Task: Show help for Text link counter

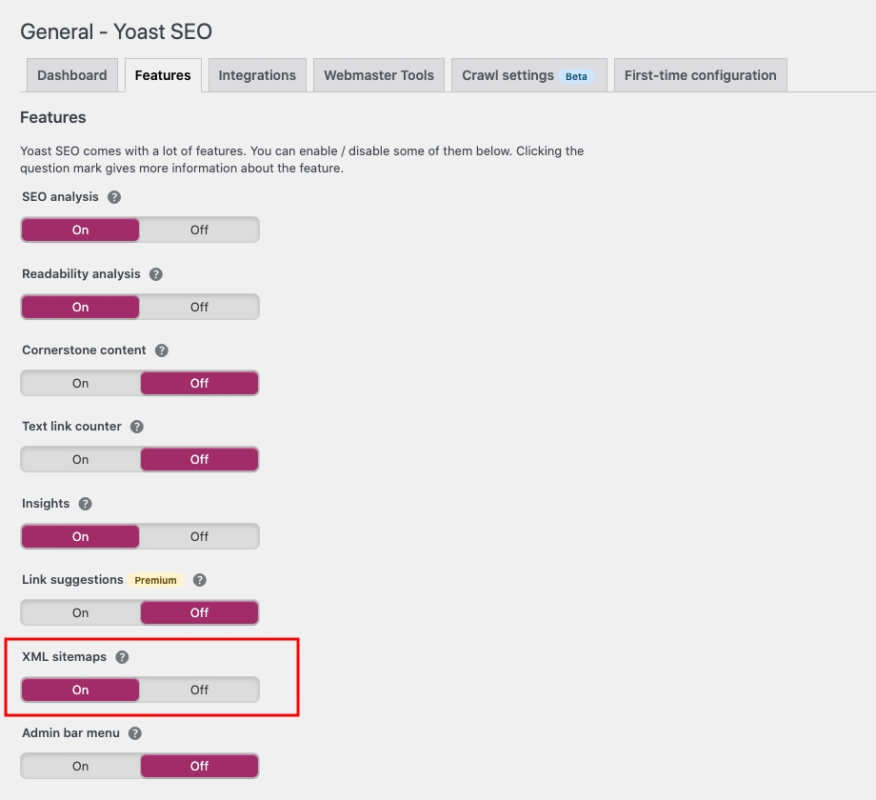Action: tap(137, 427)
